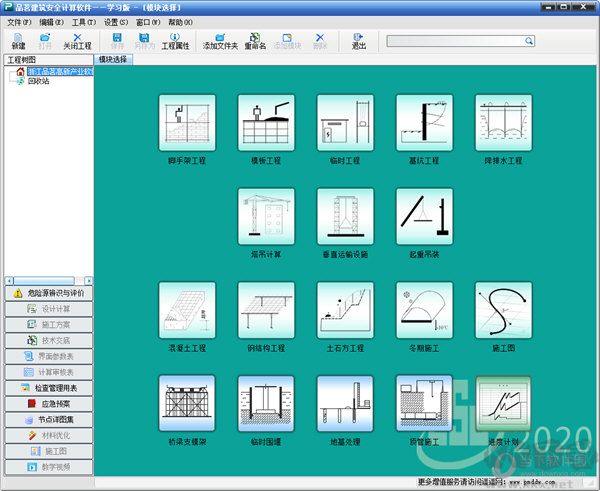Open 节点详图集 in the sidebar
This screenshot has height=491, width=600.
pos(49,420)
